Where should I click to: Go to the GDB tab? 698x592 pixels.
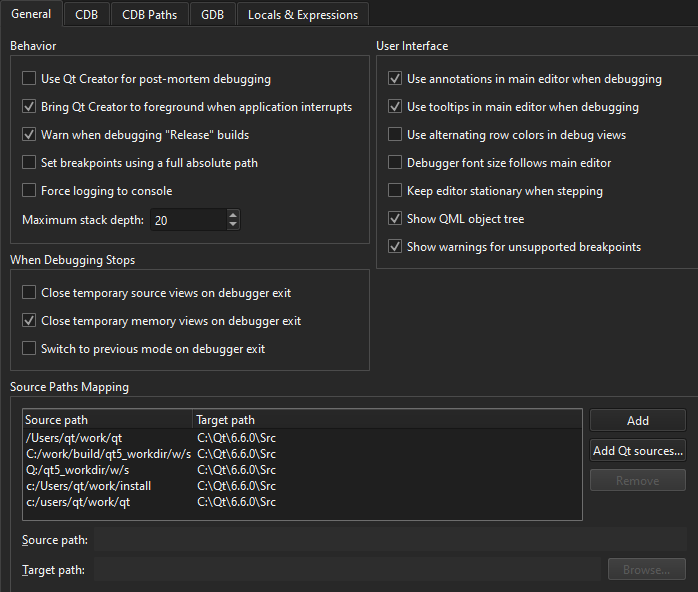[212, 15]
